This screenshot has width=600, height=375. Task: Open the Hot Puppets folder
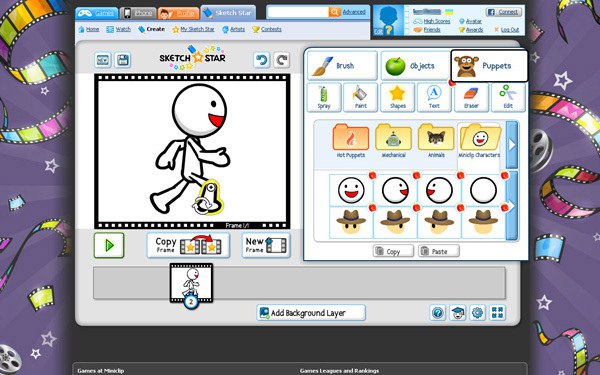[351, 141]
